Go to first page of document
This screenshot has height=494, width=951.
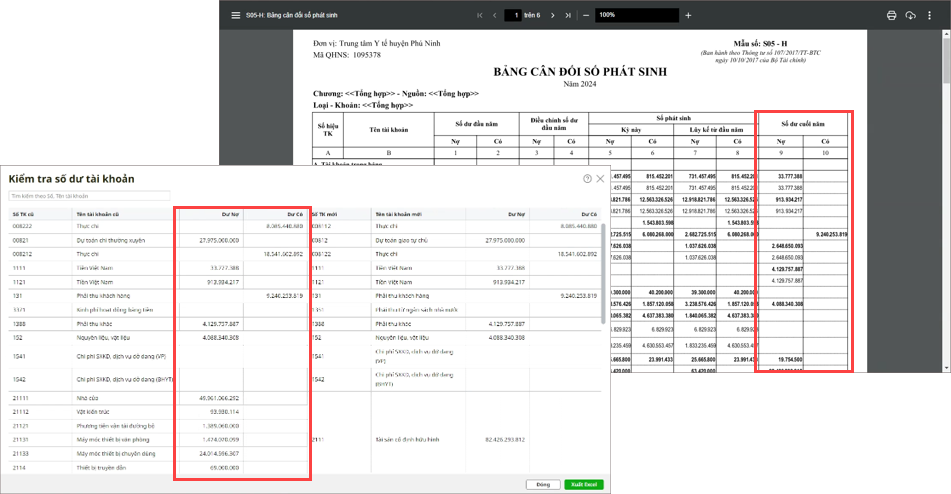coord(479,15)
